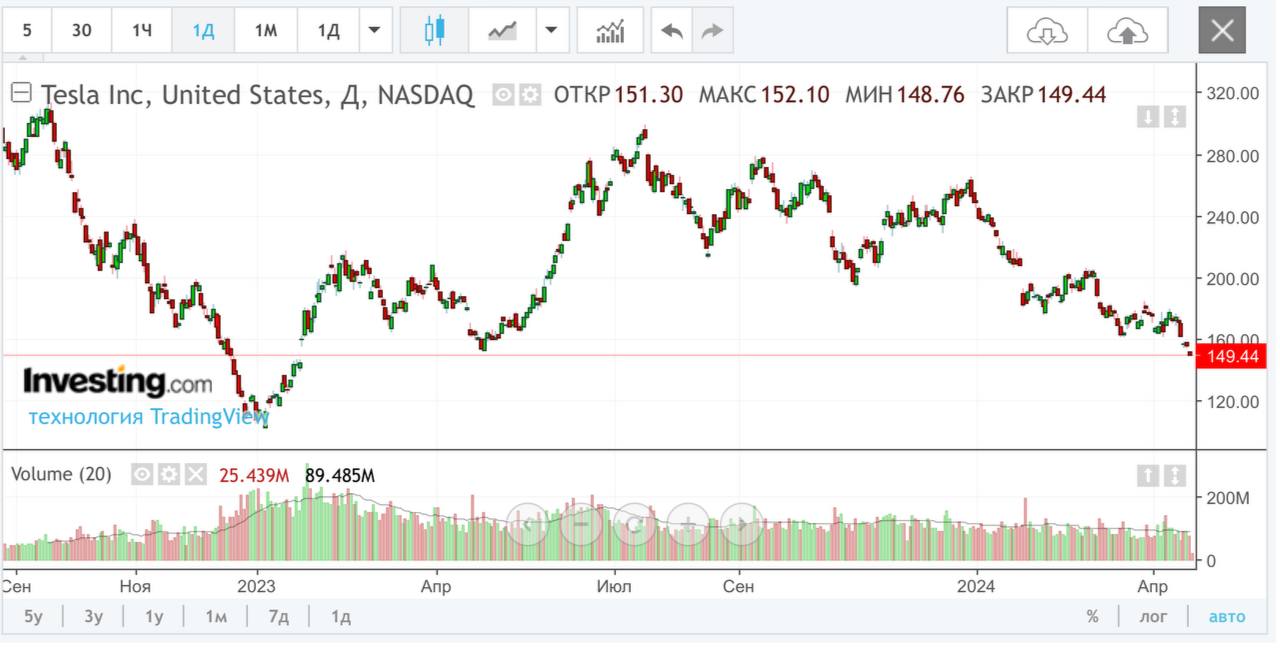
Task: Expand the timeframe interval dropdown arrow
Action: click(374, 30)
